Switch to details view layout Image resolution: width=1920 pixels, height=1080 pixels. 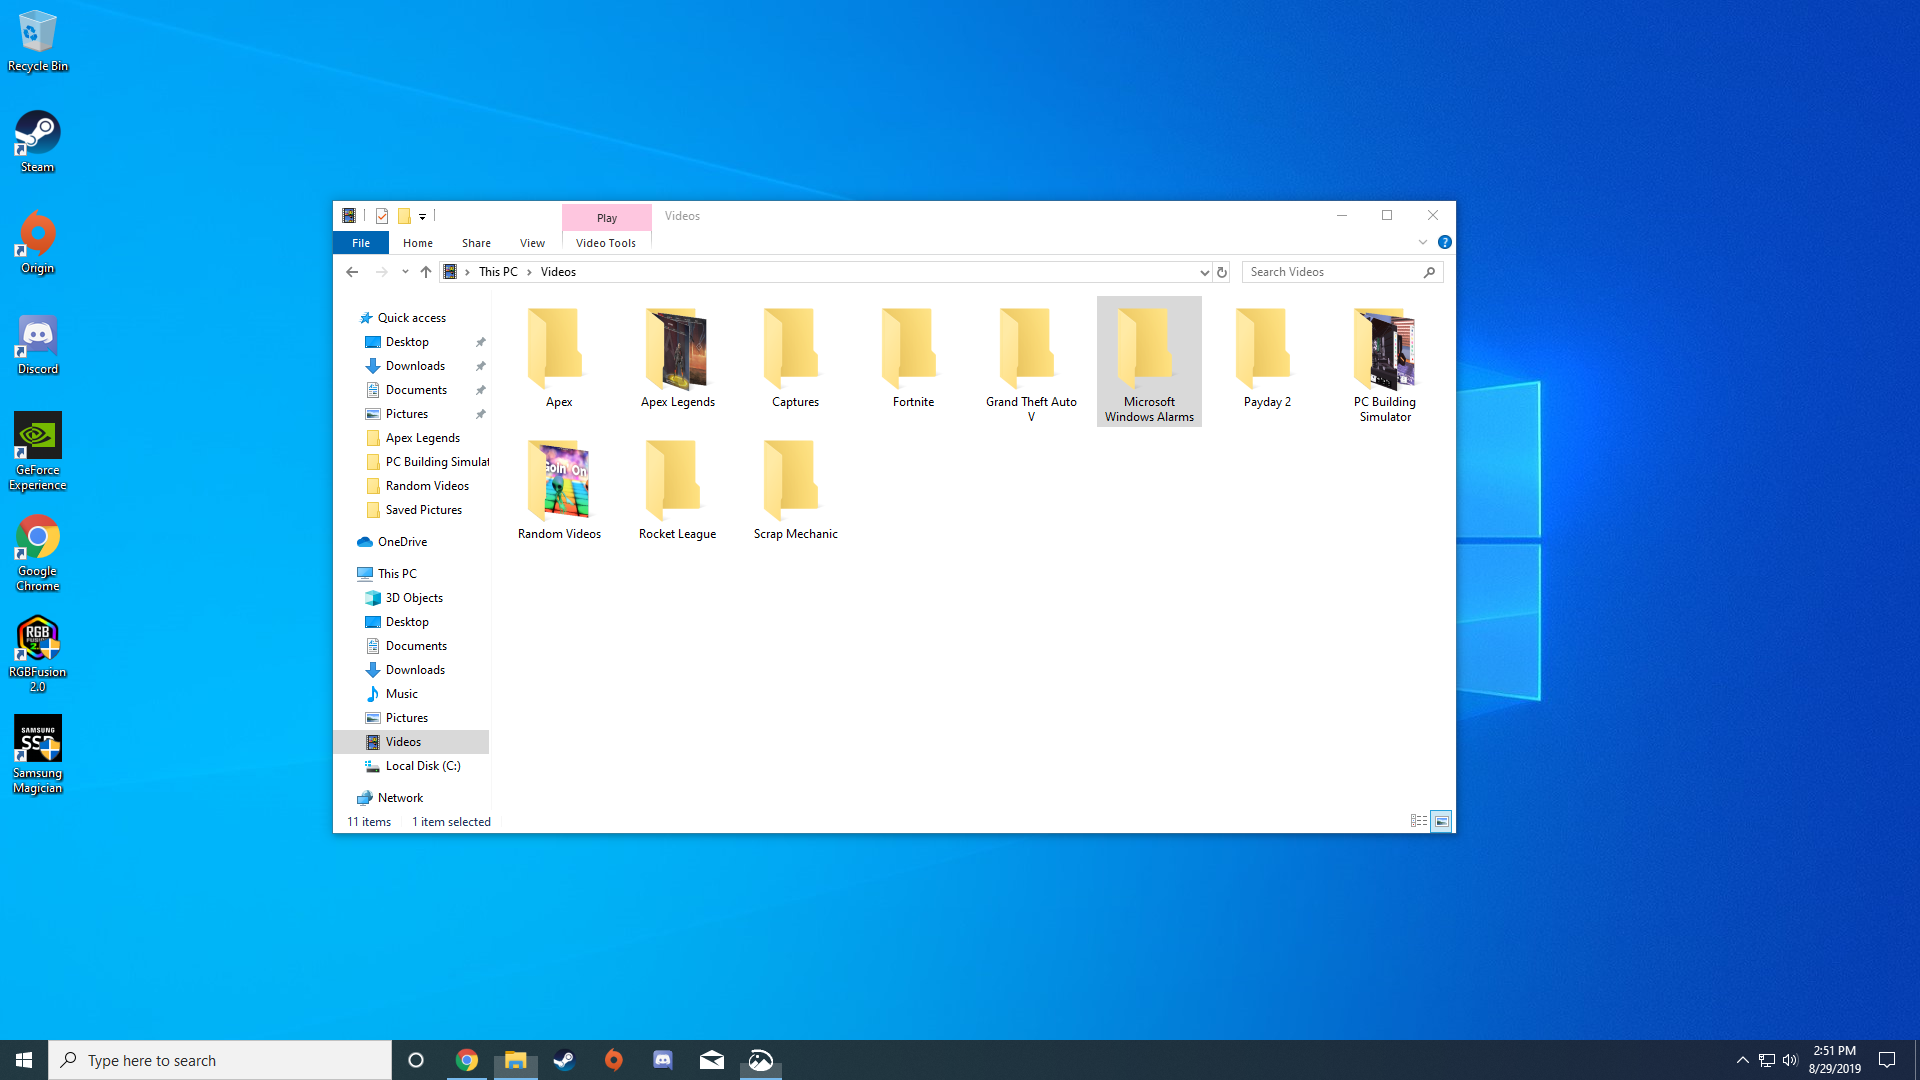coord(1419,821)
